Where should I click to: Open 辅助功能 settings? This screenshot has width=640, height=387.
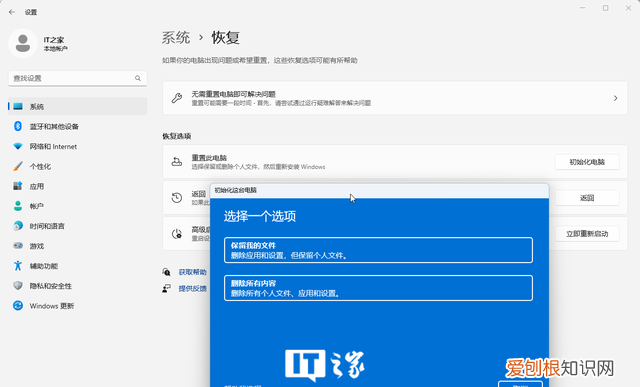(78, 266)
